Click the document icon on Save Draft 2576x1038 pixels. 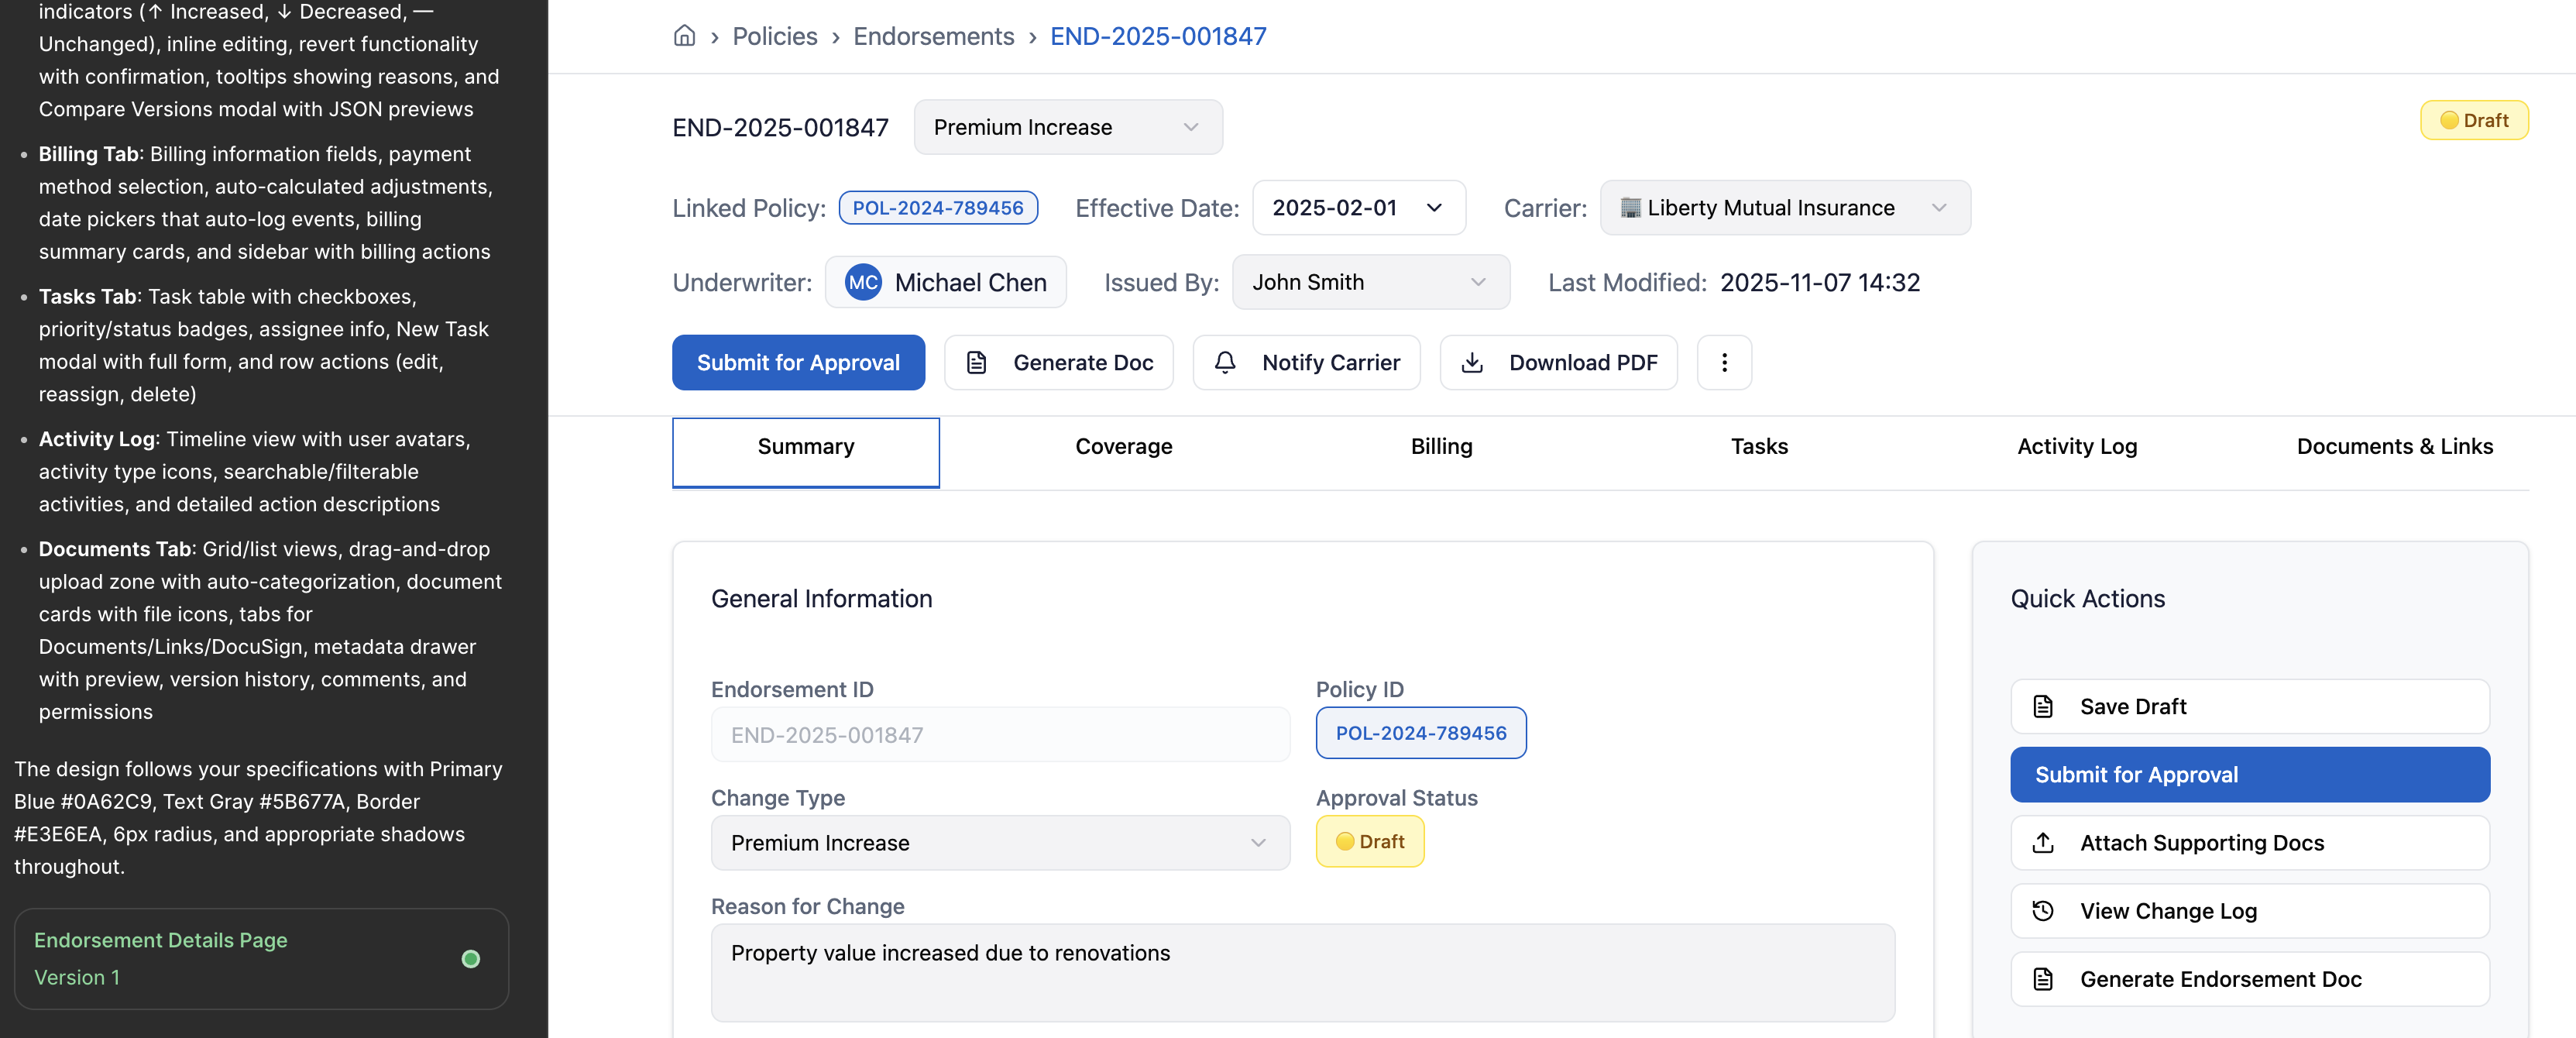[2045, 706]
